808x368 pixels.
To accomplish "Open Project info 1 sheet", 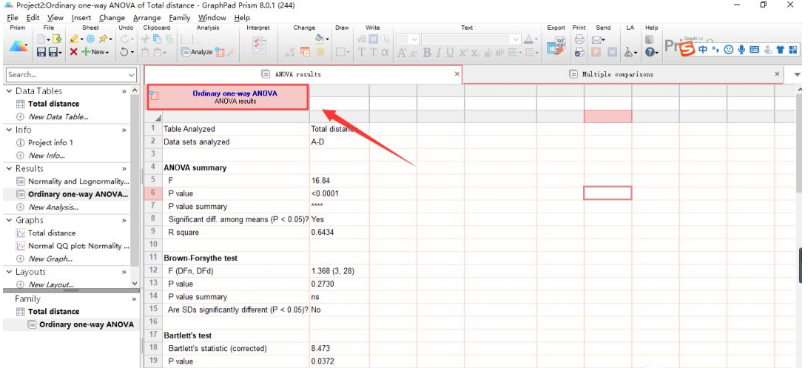I will pos(50,142).
